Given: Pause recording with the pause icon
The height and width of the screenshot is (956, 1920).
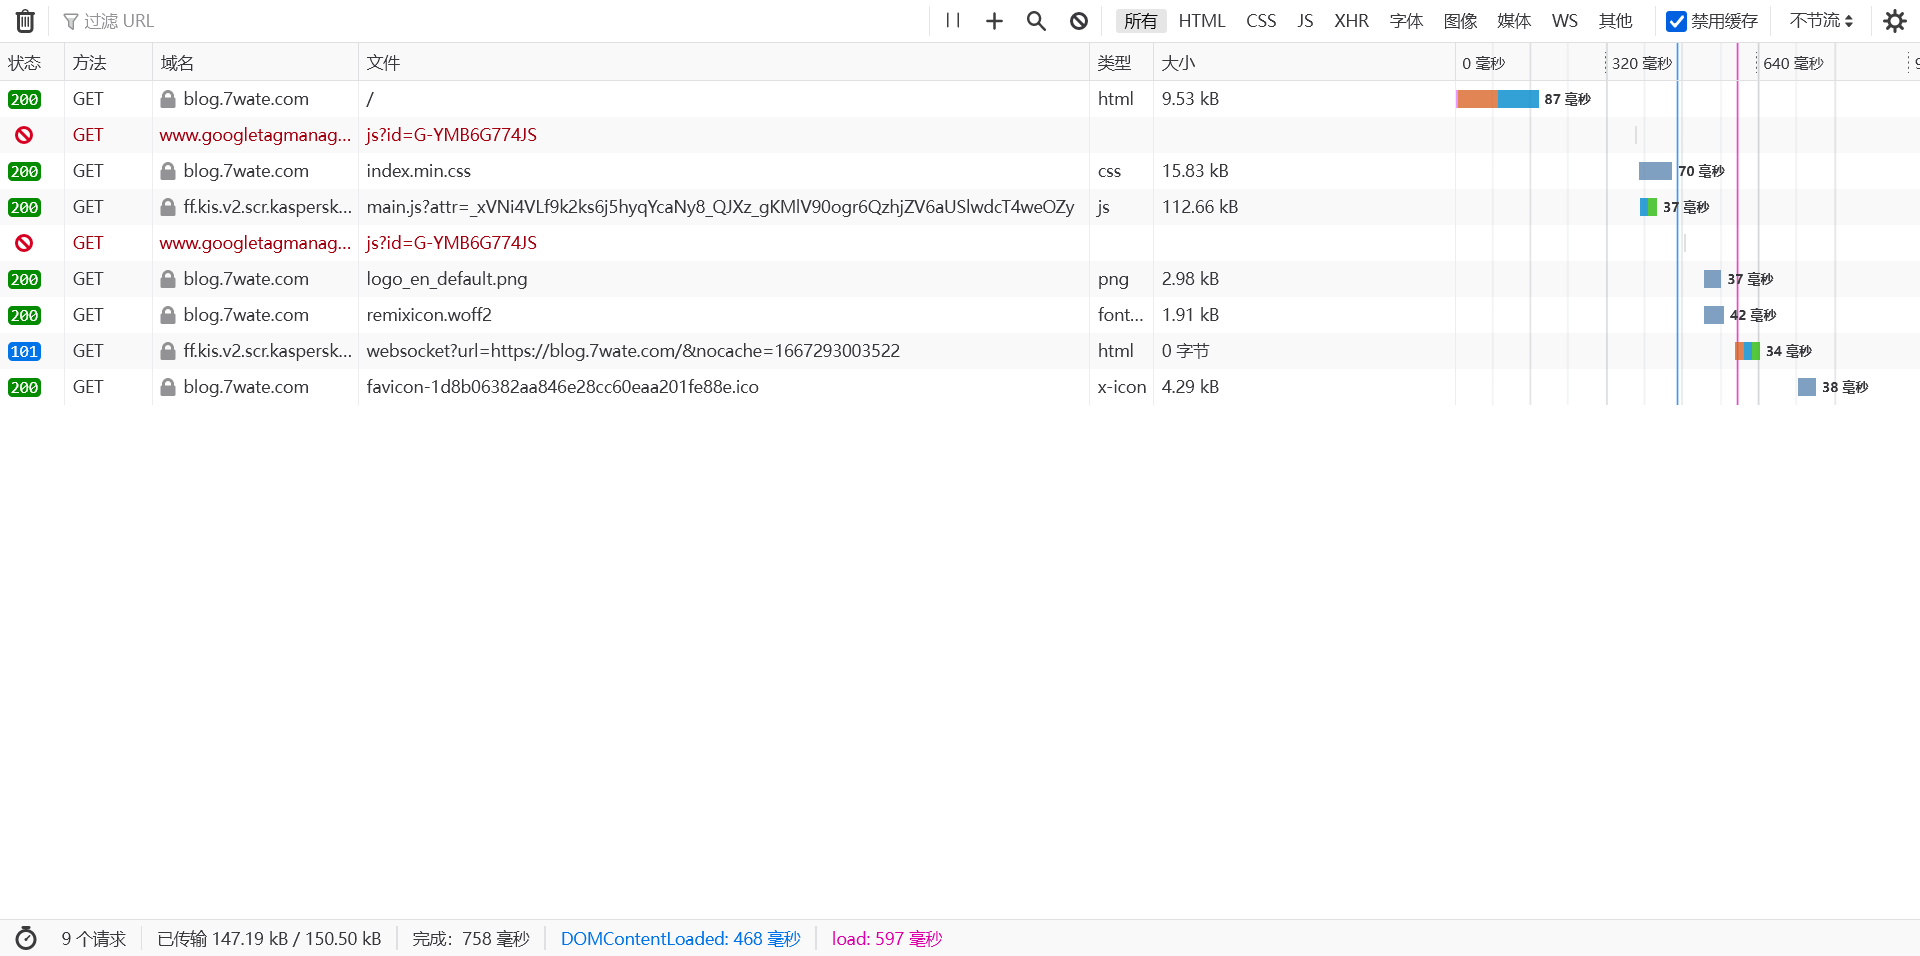Looking at the screenshot, I should (x=952, y=21).
